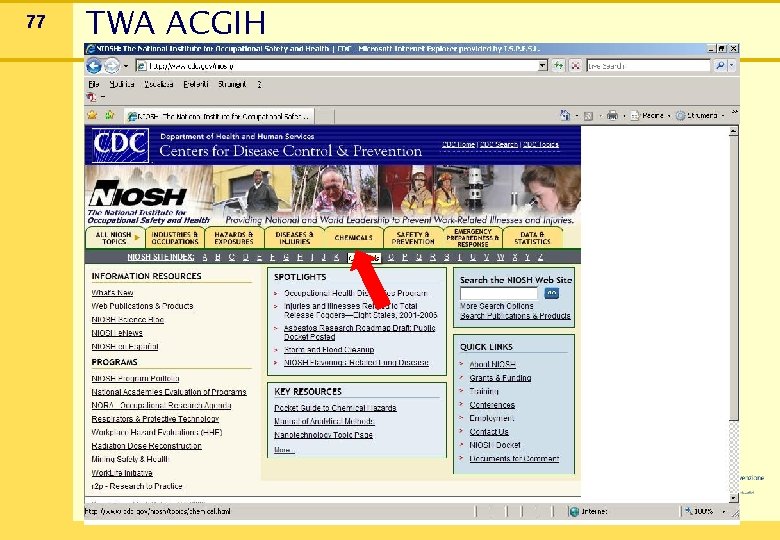Viewport: 780px width, 540px height.
Task: Open the second menu bar item after File
Action: (122, 84)
